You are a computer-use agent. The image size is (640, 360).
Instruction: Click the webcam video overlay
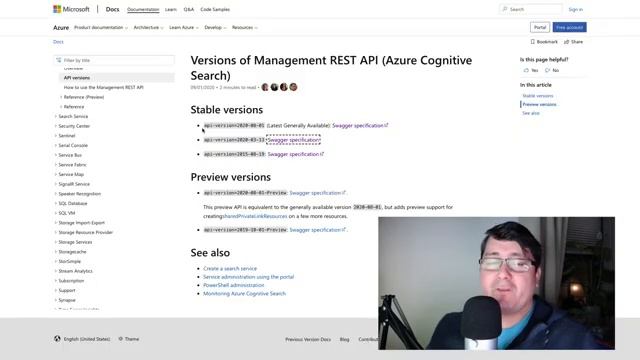(x=496, y=283)
